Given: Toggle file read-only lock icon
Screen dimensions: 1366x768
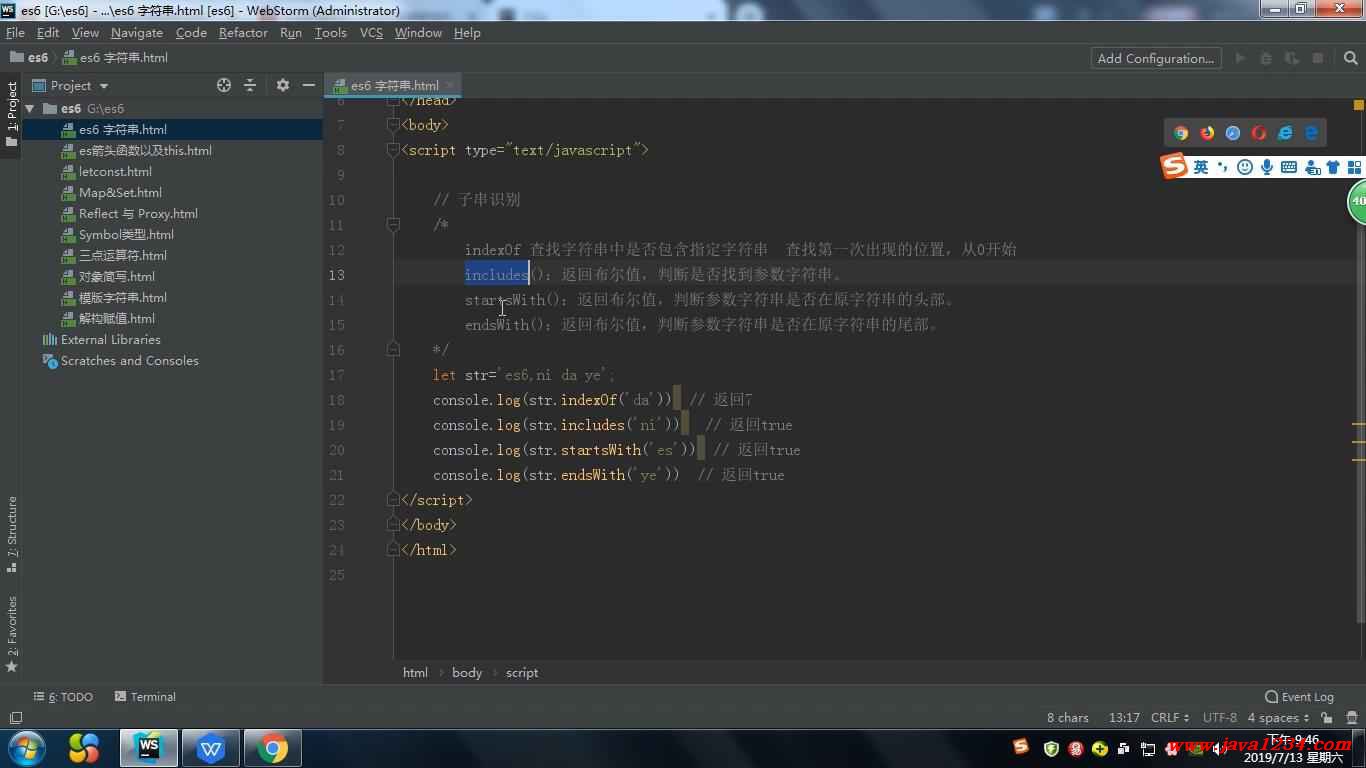Looking at the screenshot, I should (1326, 718).
